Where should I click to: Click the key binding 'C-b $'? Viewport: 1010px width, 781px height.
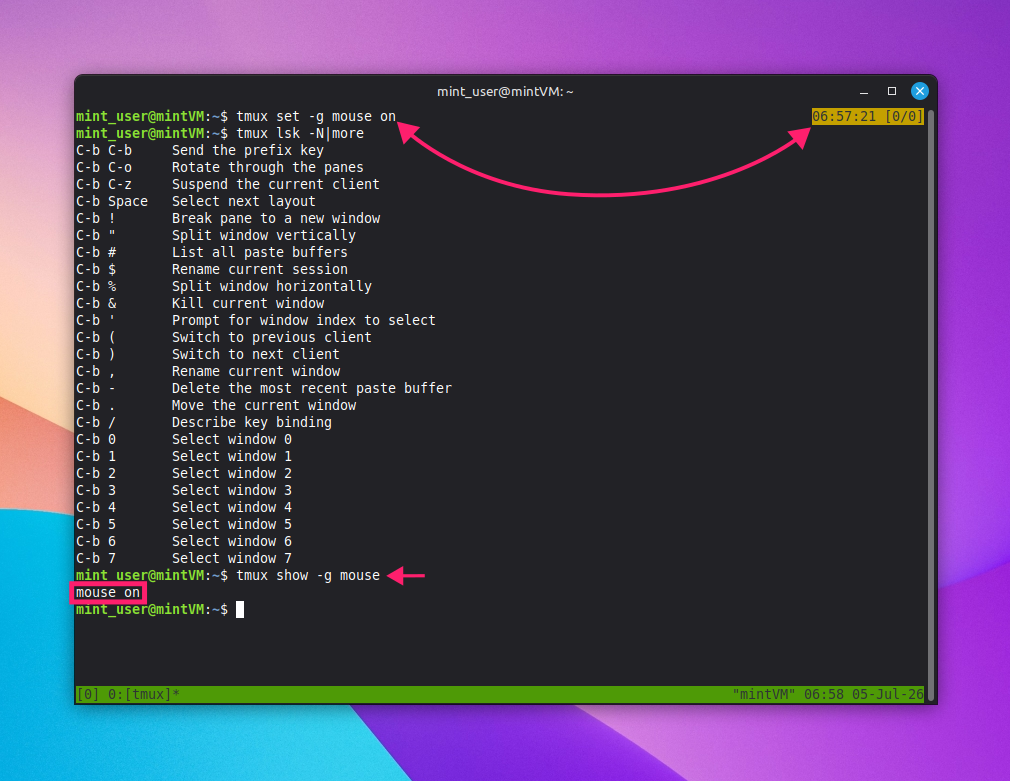[x=96, y=269]
